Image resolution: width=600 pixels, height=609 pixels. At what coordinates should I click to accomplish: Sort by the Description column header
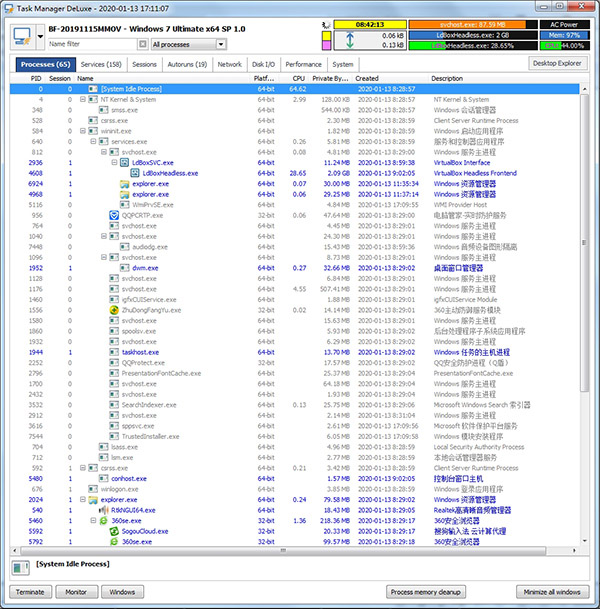tap(447, 78)
